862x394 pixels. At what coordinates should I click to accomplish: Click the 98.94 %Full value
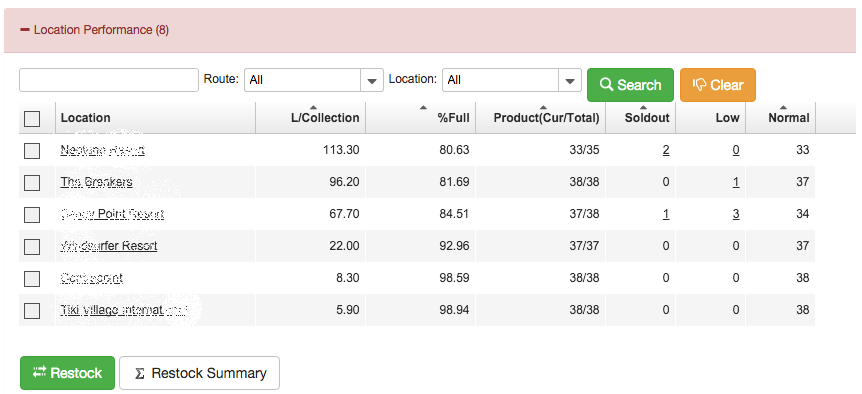point(454,310)
